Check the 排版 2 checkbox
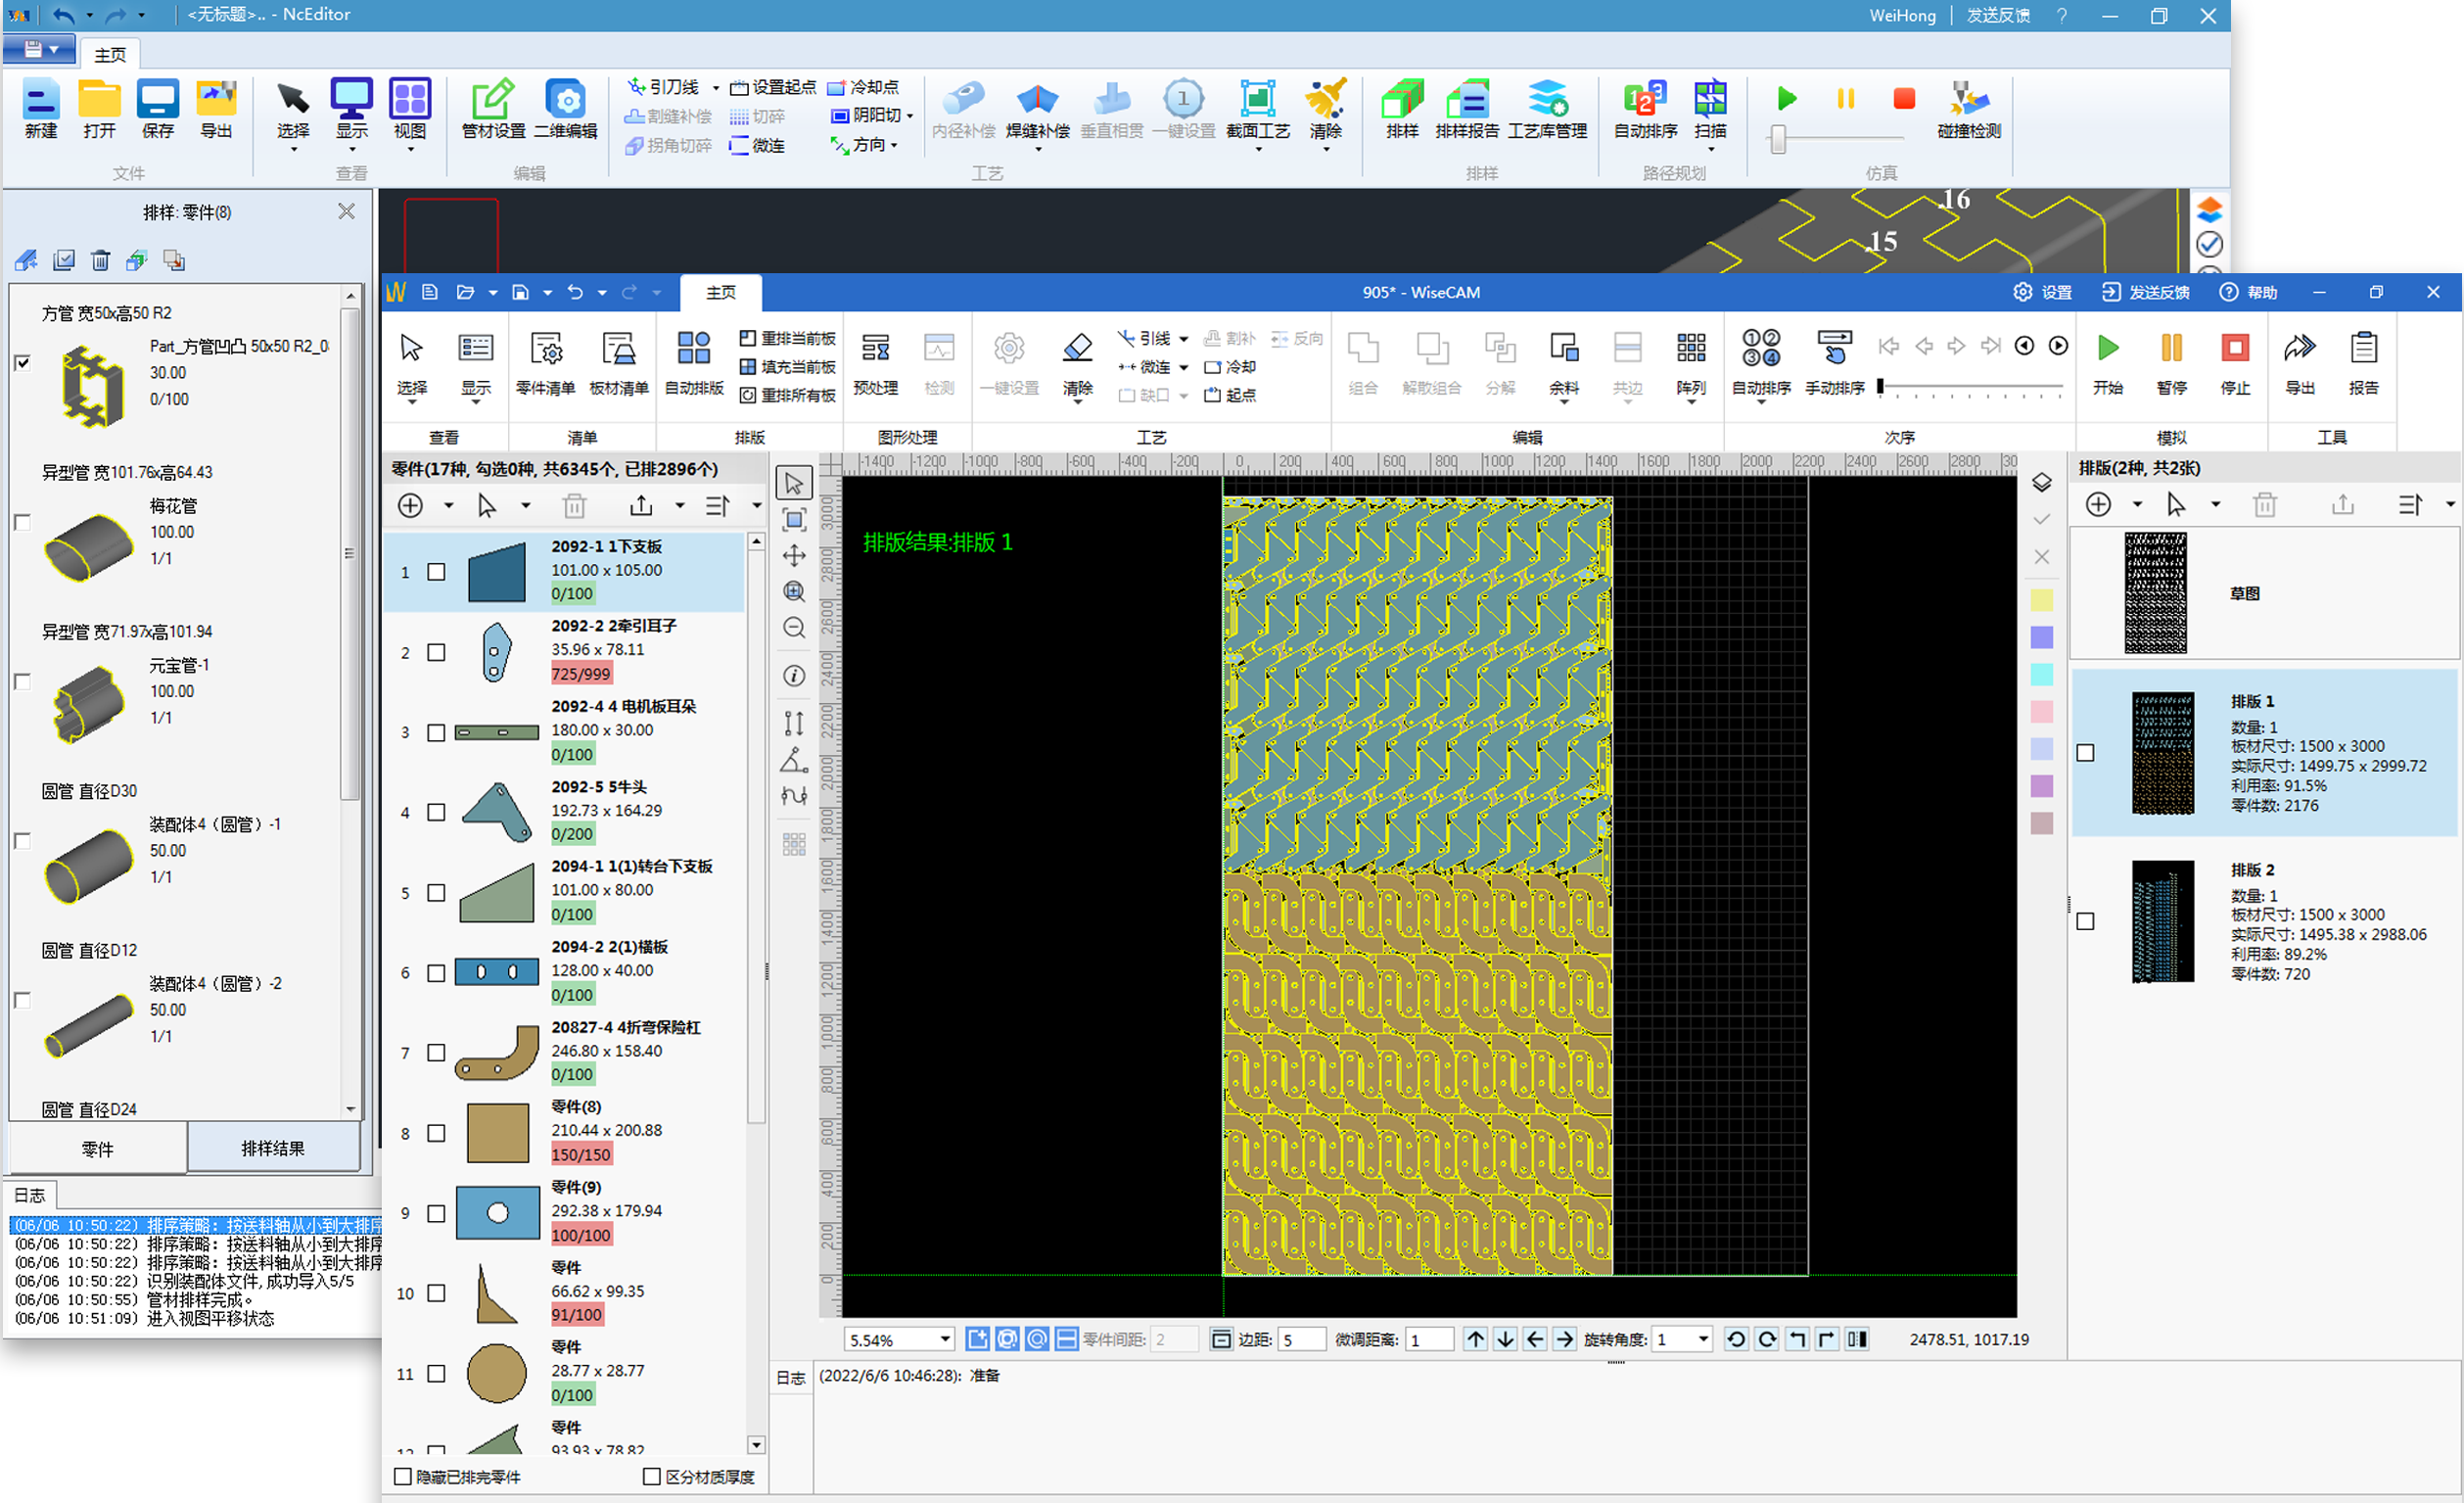This screenshot has height=1503, width=2464. [2085, 921]
